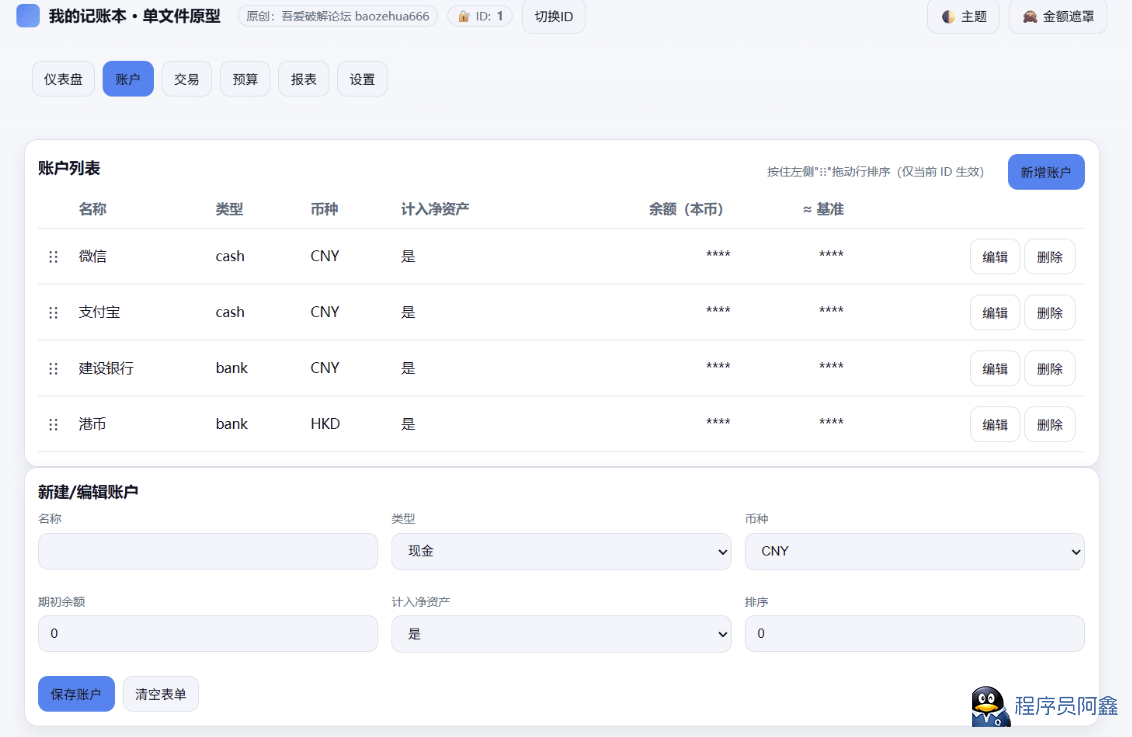Click the blue app logo icon
The image size is (1132, 737).
point(28,16)
